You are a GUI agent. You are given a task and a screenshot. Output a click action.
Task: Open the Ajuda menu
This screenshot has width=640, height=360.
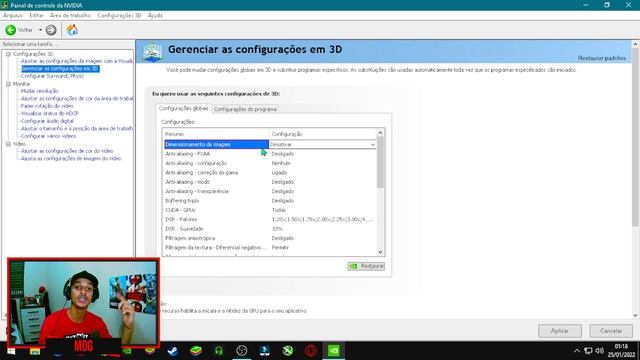click(x=155, y=15)
